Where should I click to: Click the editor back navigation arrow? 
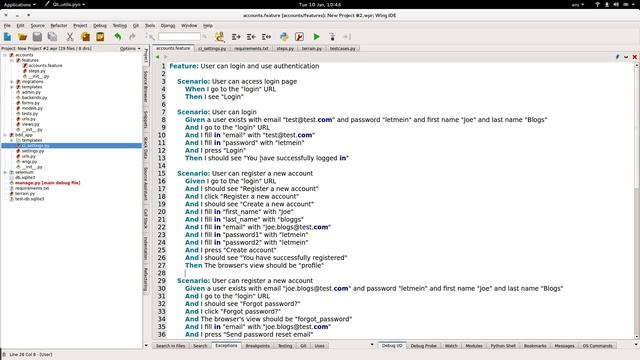point(158,57)
